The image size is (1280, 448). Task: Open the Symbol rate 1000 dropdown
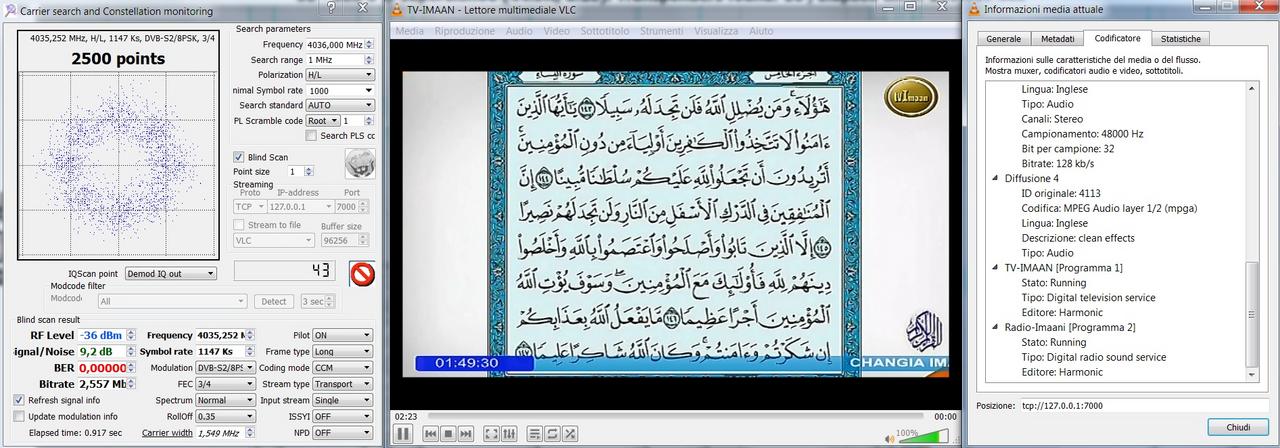340,90
